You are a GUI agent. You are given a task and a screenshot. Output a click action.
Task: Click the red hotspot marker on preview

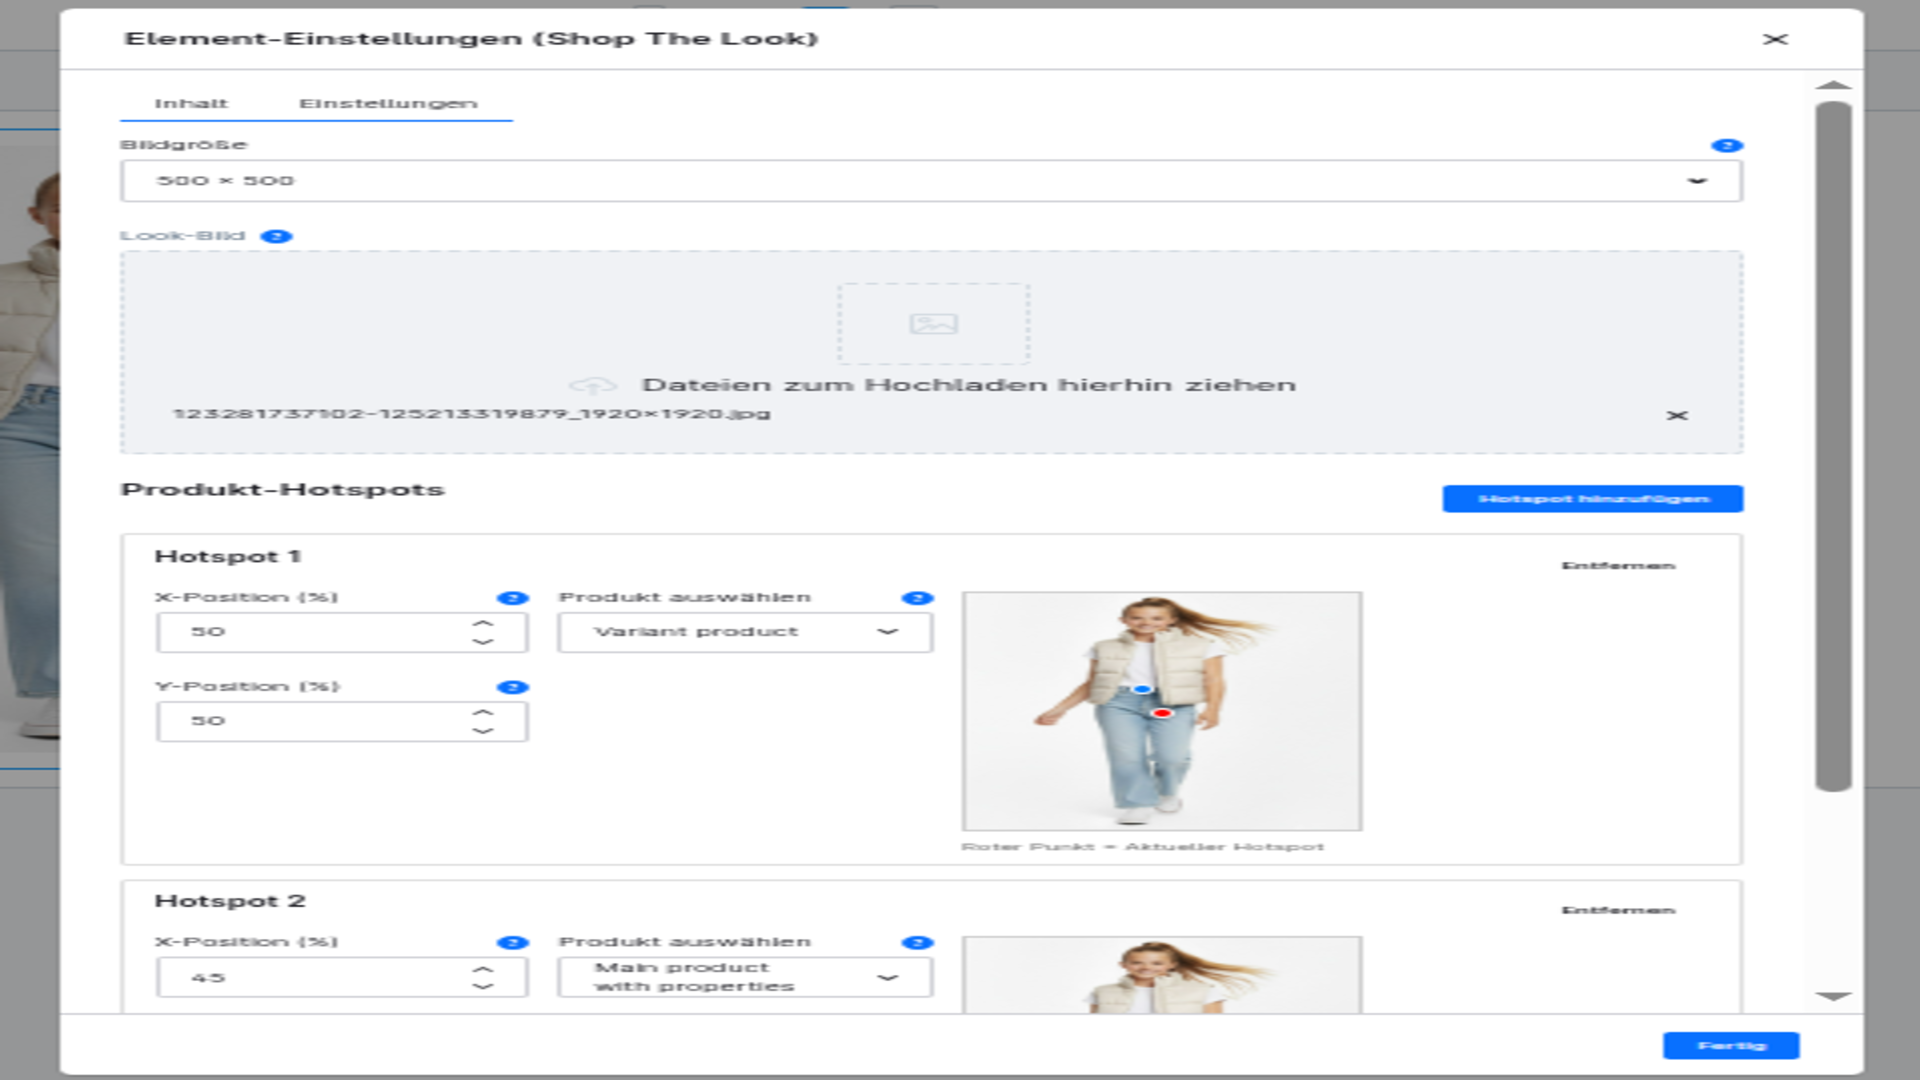pyautogui.click(x=1162, y=713)
